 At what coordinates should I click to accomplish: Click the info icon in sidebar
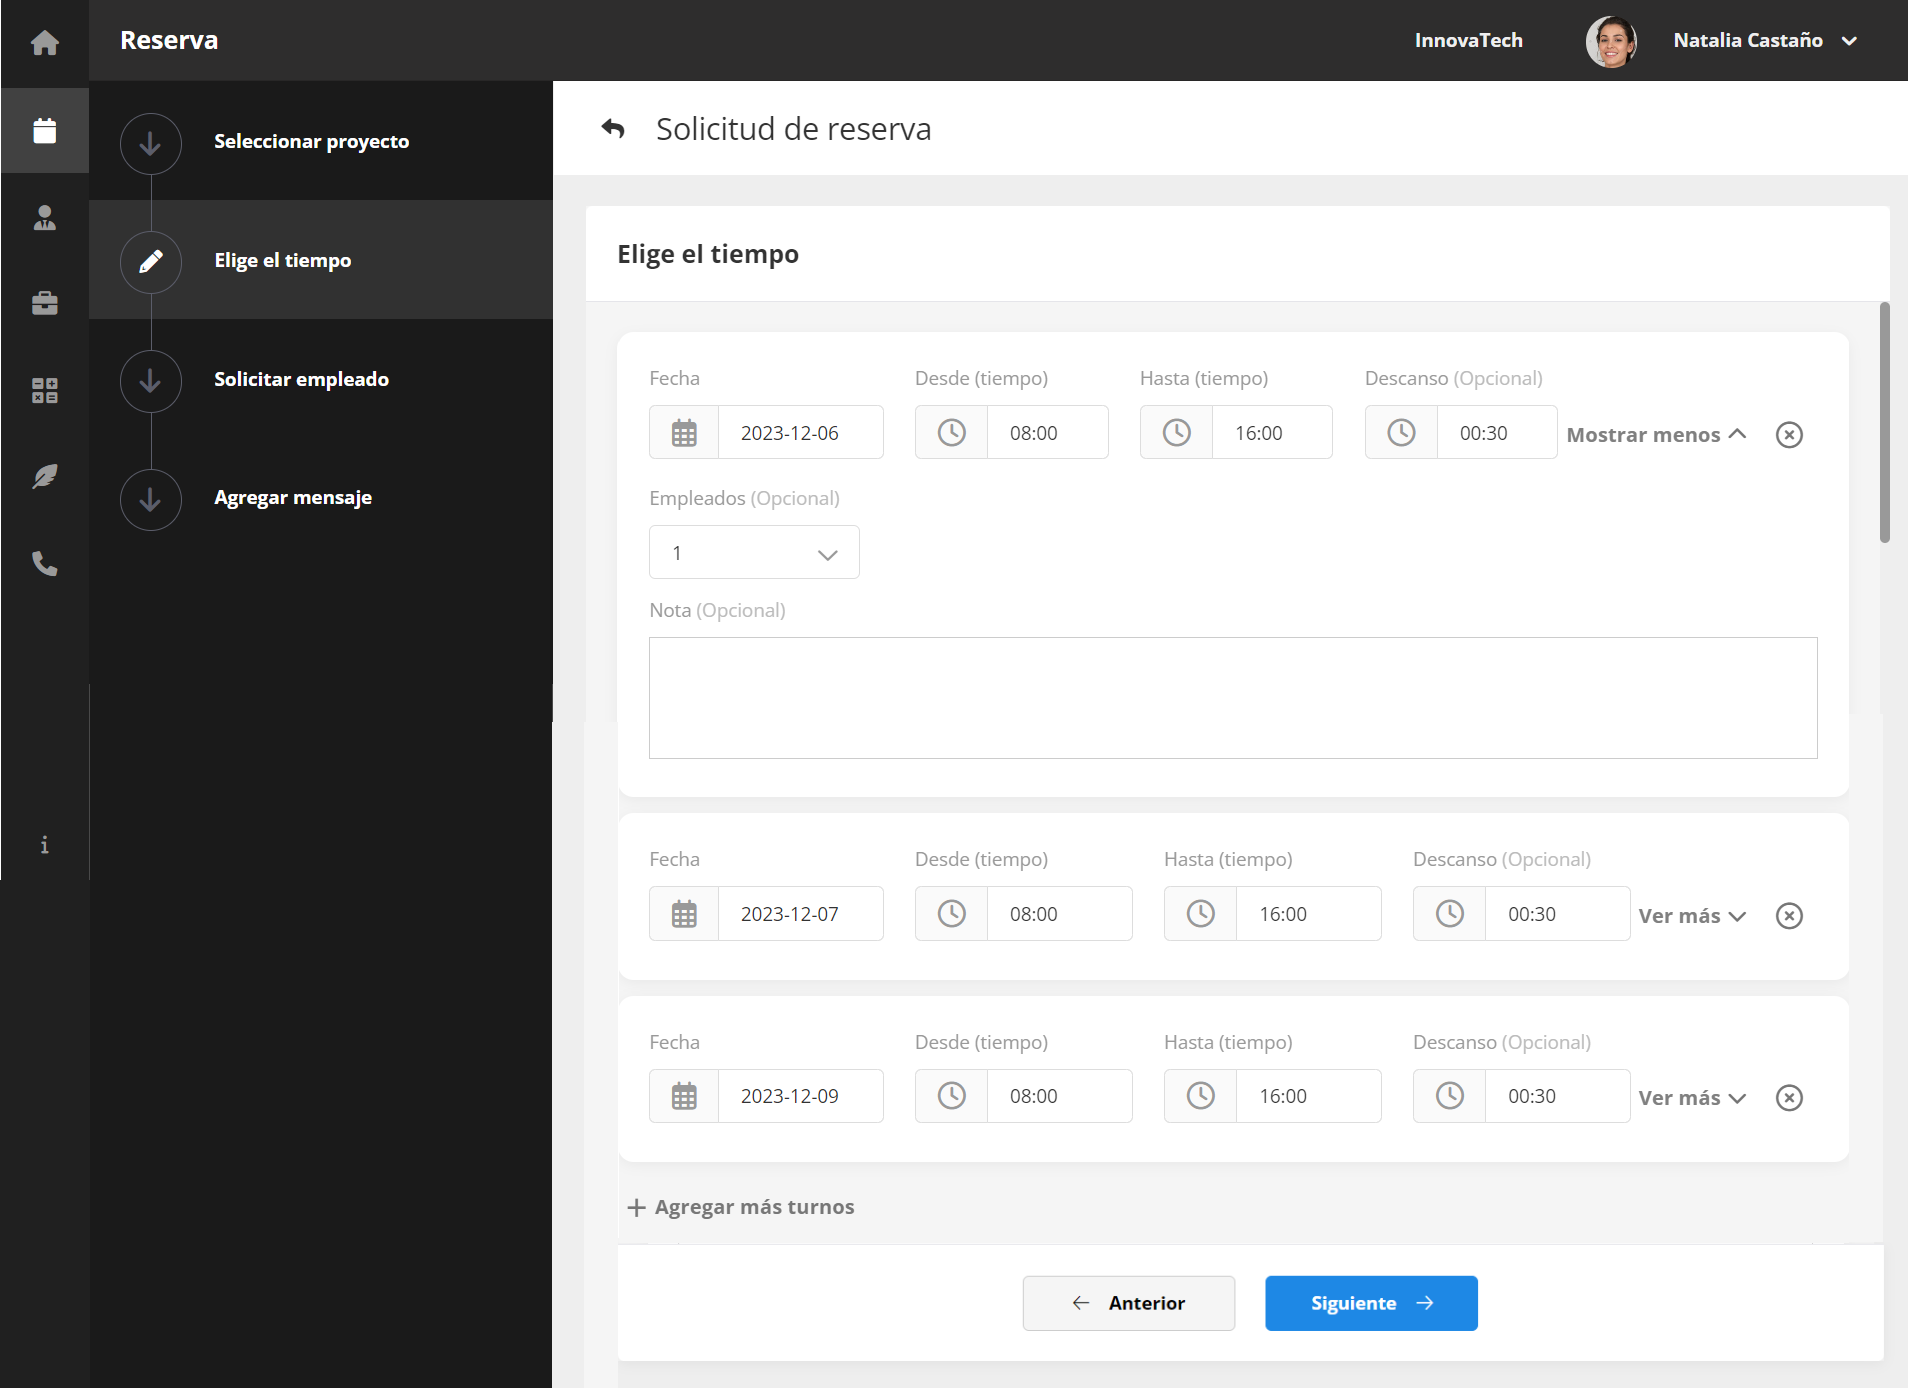[44, 845]
